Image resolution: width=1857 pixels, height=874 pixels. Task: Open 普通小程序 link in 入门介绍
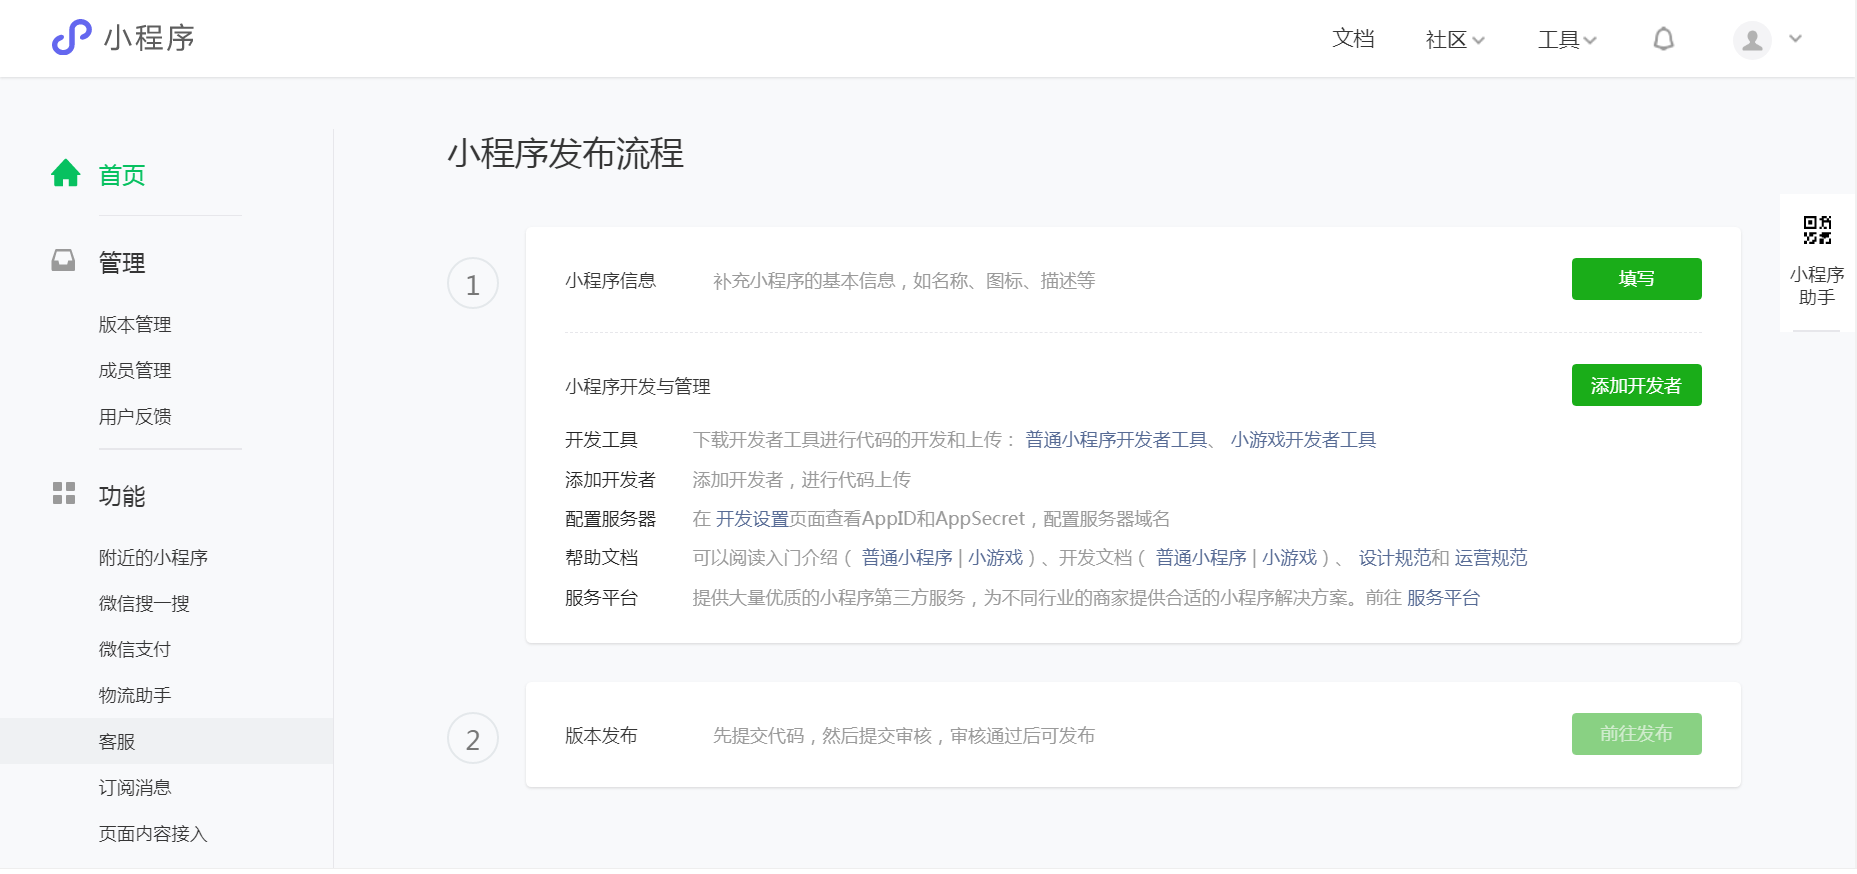point(907,558)
